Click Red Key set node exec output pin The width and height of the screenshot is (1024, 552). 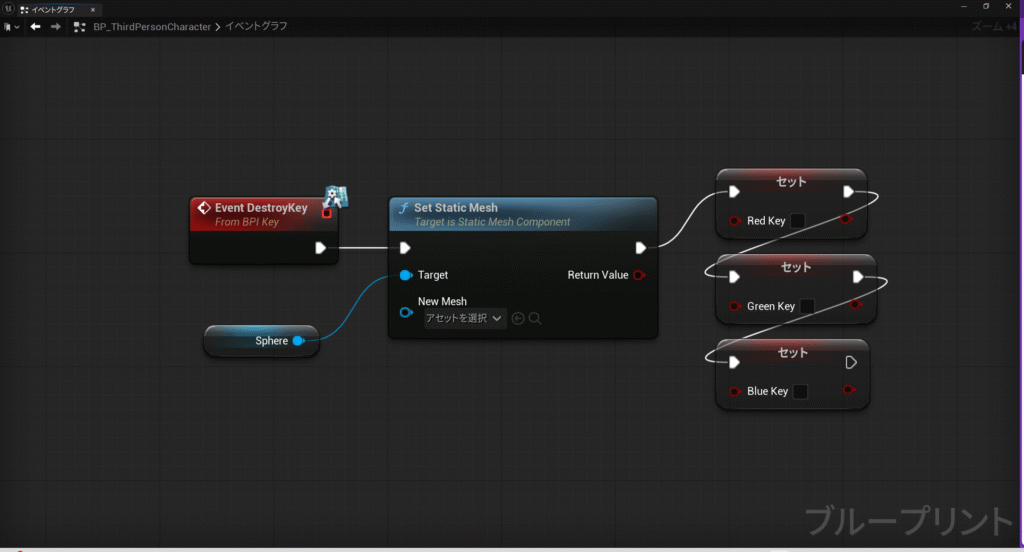point(848,191)
